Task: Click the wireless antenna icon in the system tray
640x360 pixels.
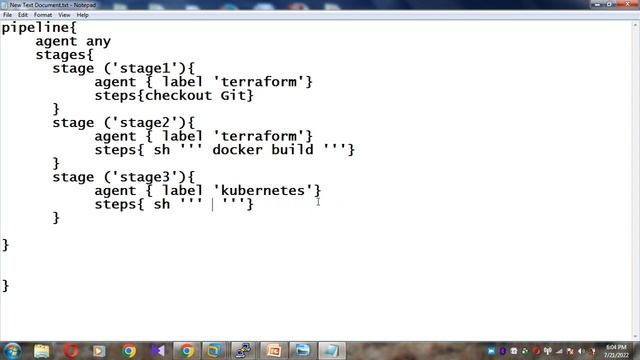Action: pyautogui.click(x=548, y=351)
